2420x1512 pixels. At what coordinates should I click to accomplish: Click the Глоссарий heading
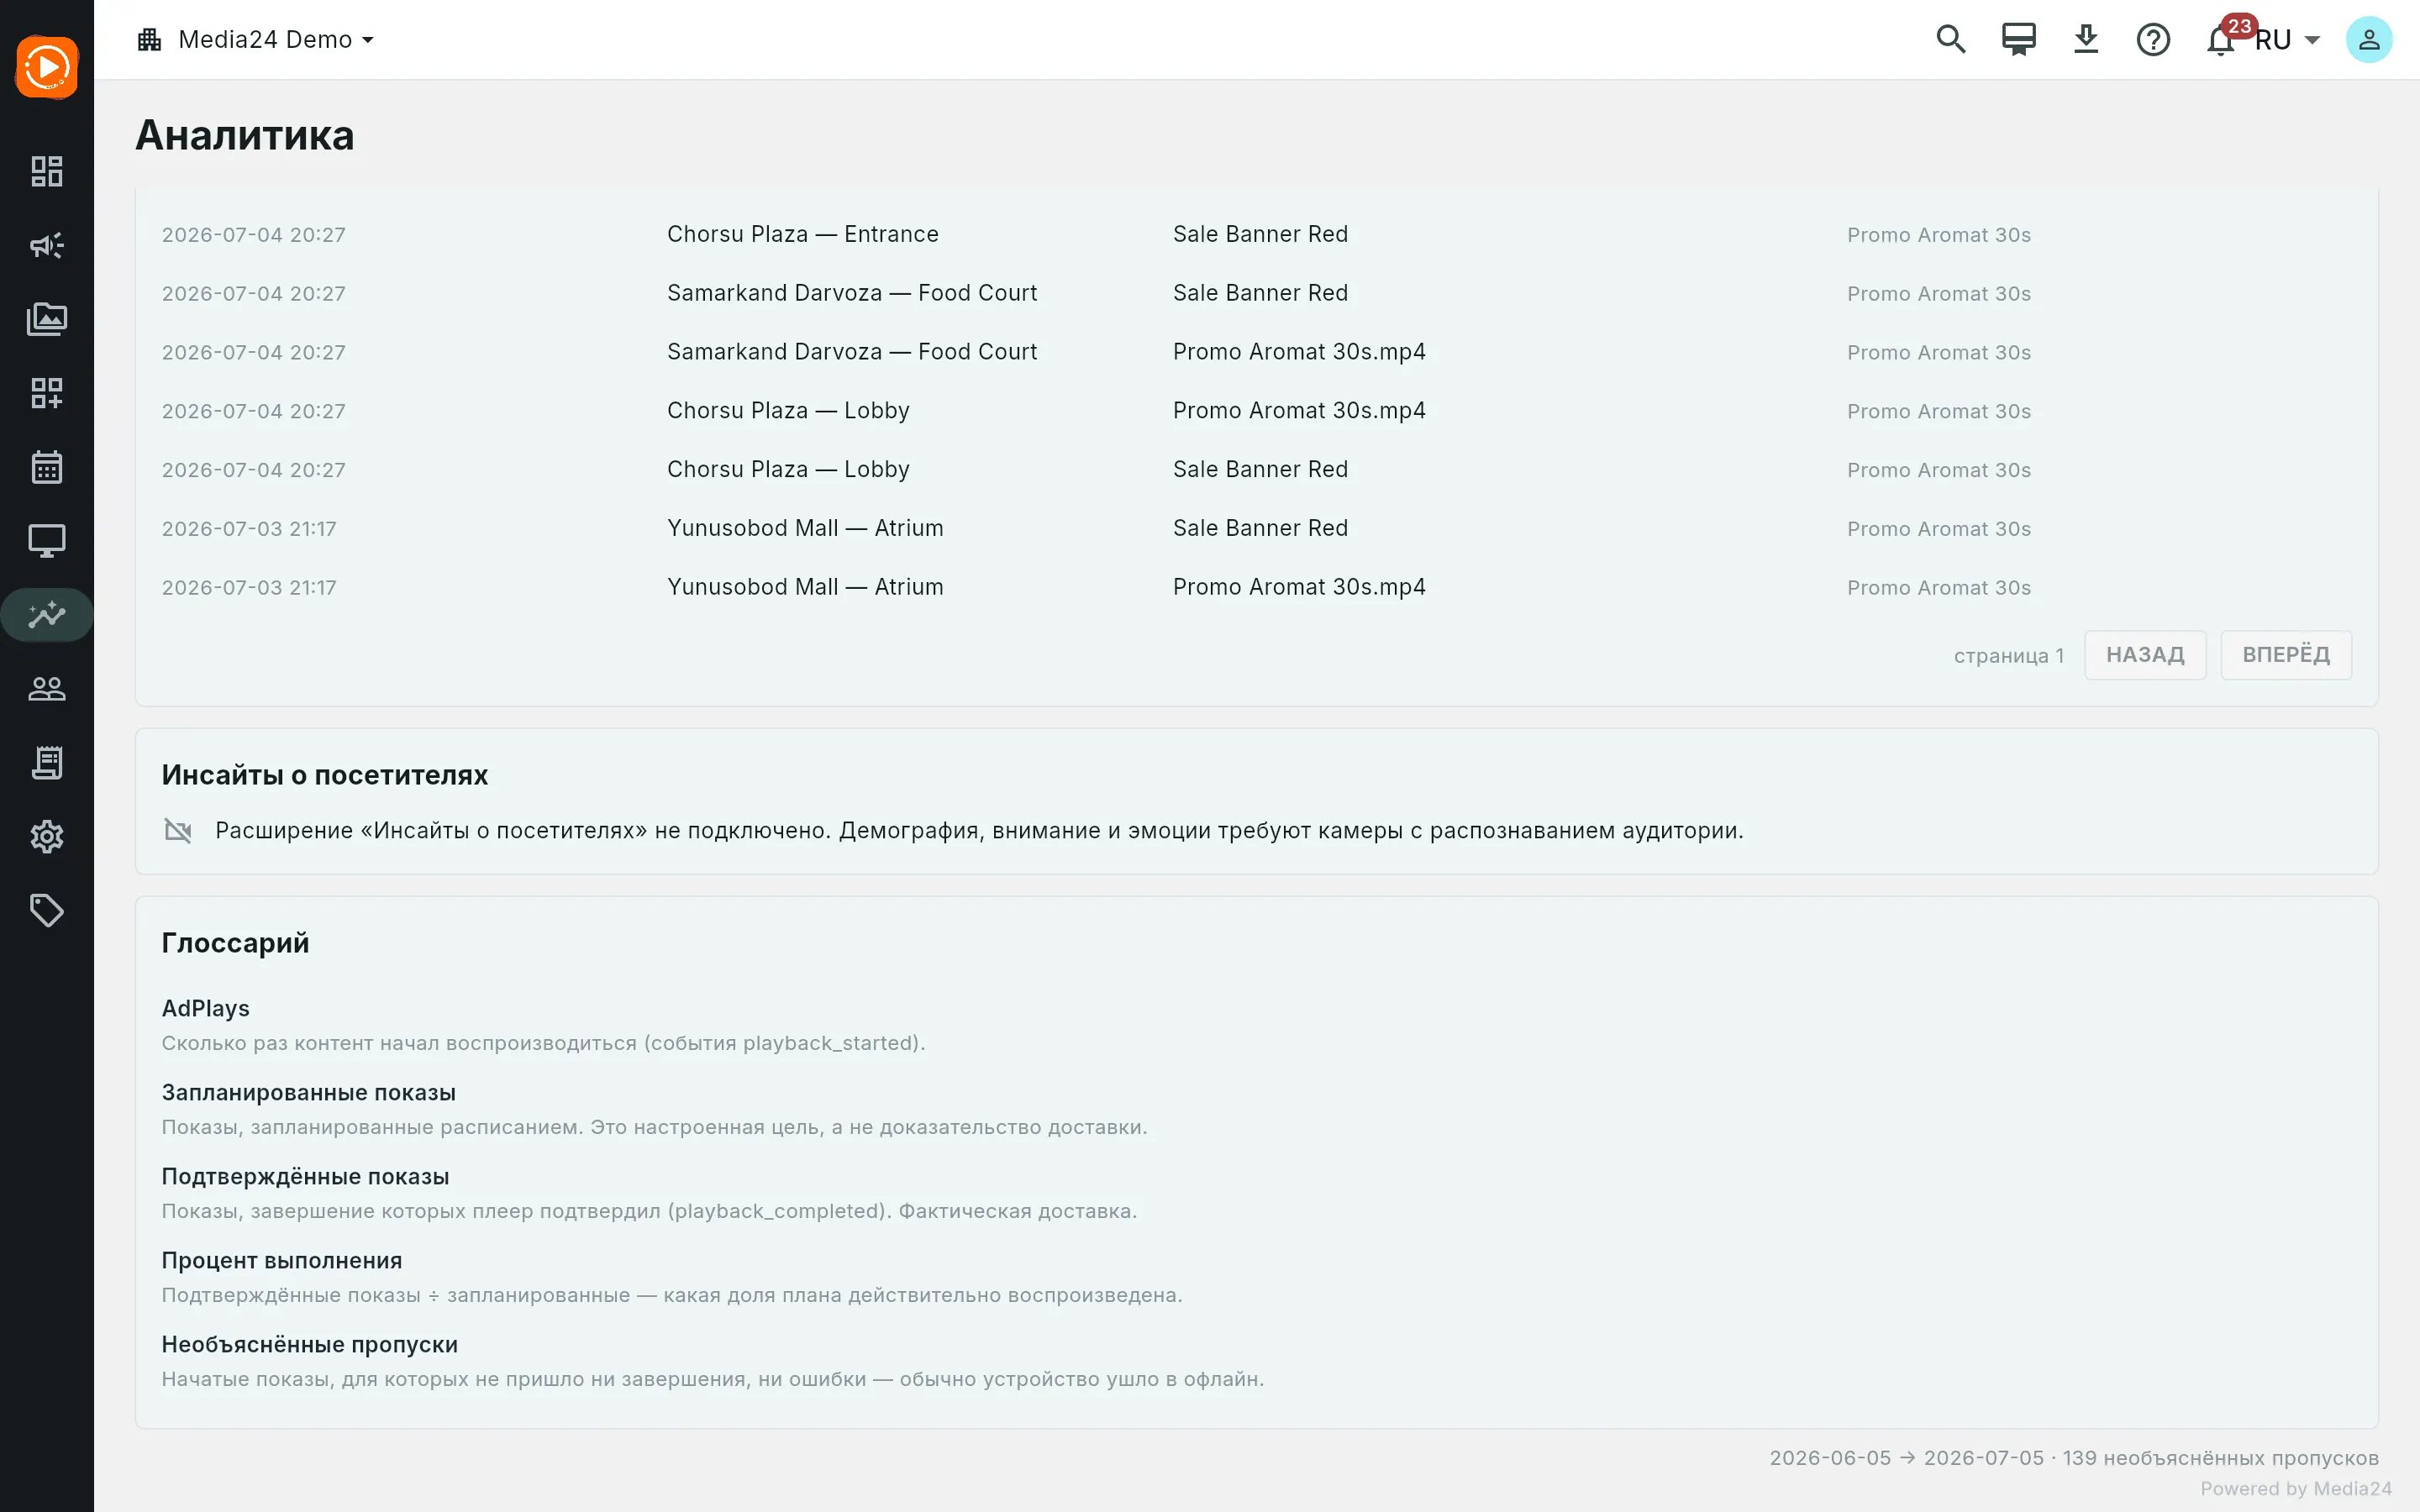(236, 943)
